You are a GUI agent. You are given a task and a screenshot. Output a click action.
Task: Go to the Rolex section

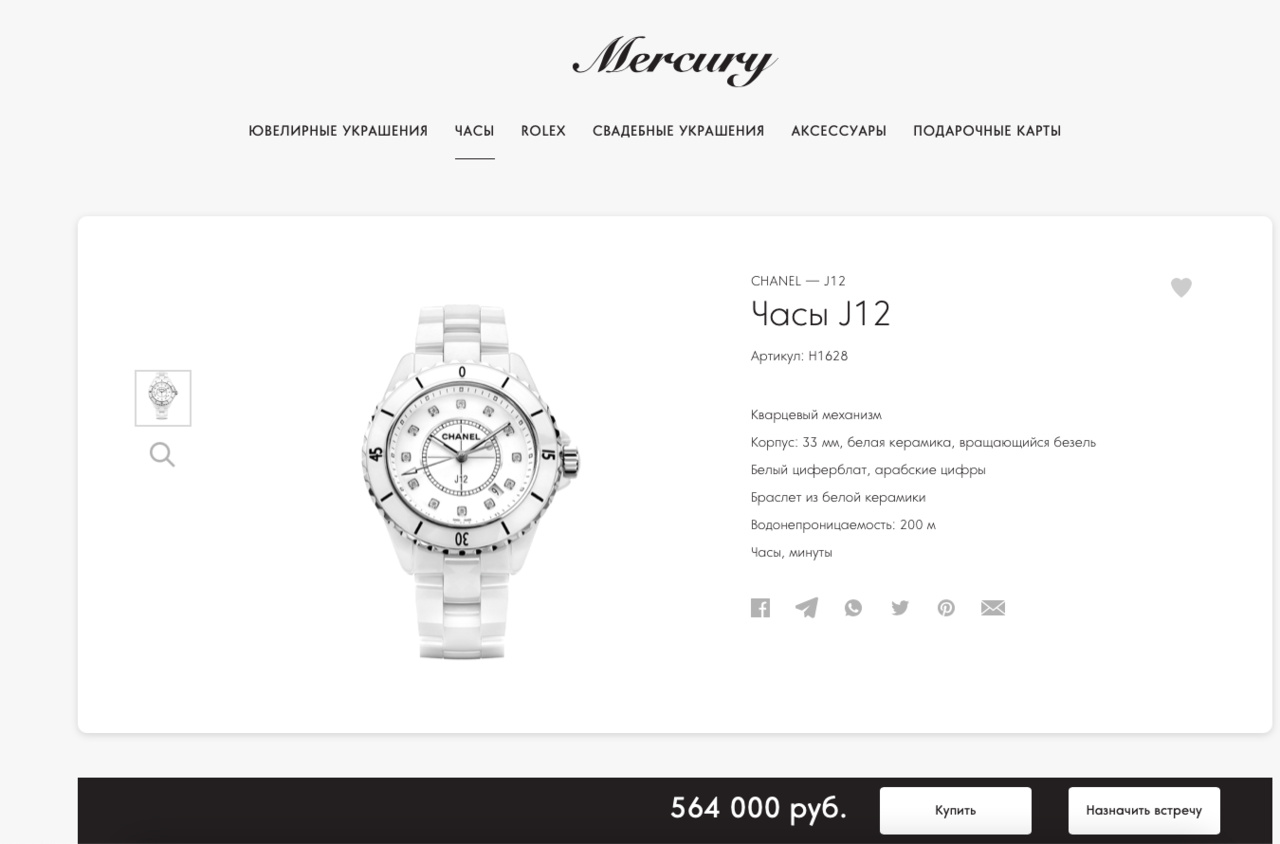[x=543, y=131]
